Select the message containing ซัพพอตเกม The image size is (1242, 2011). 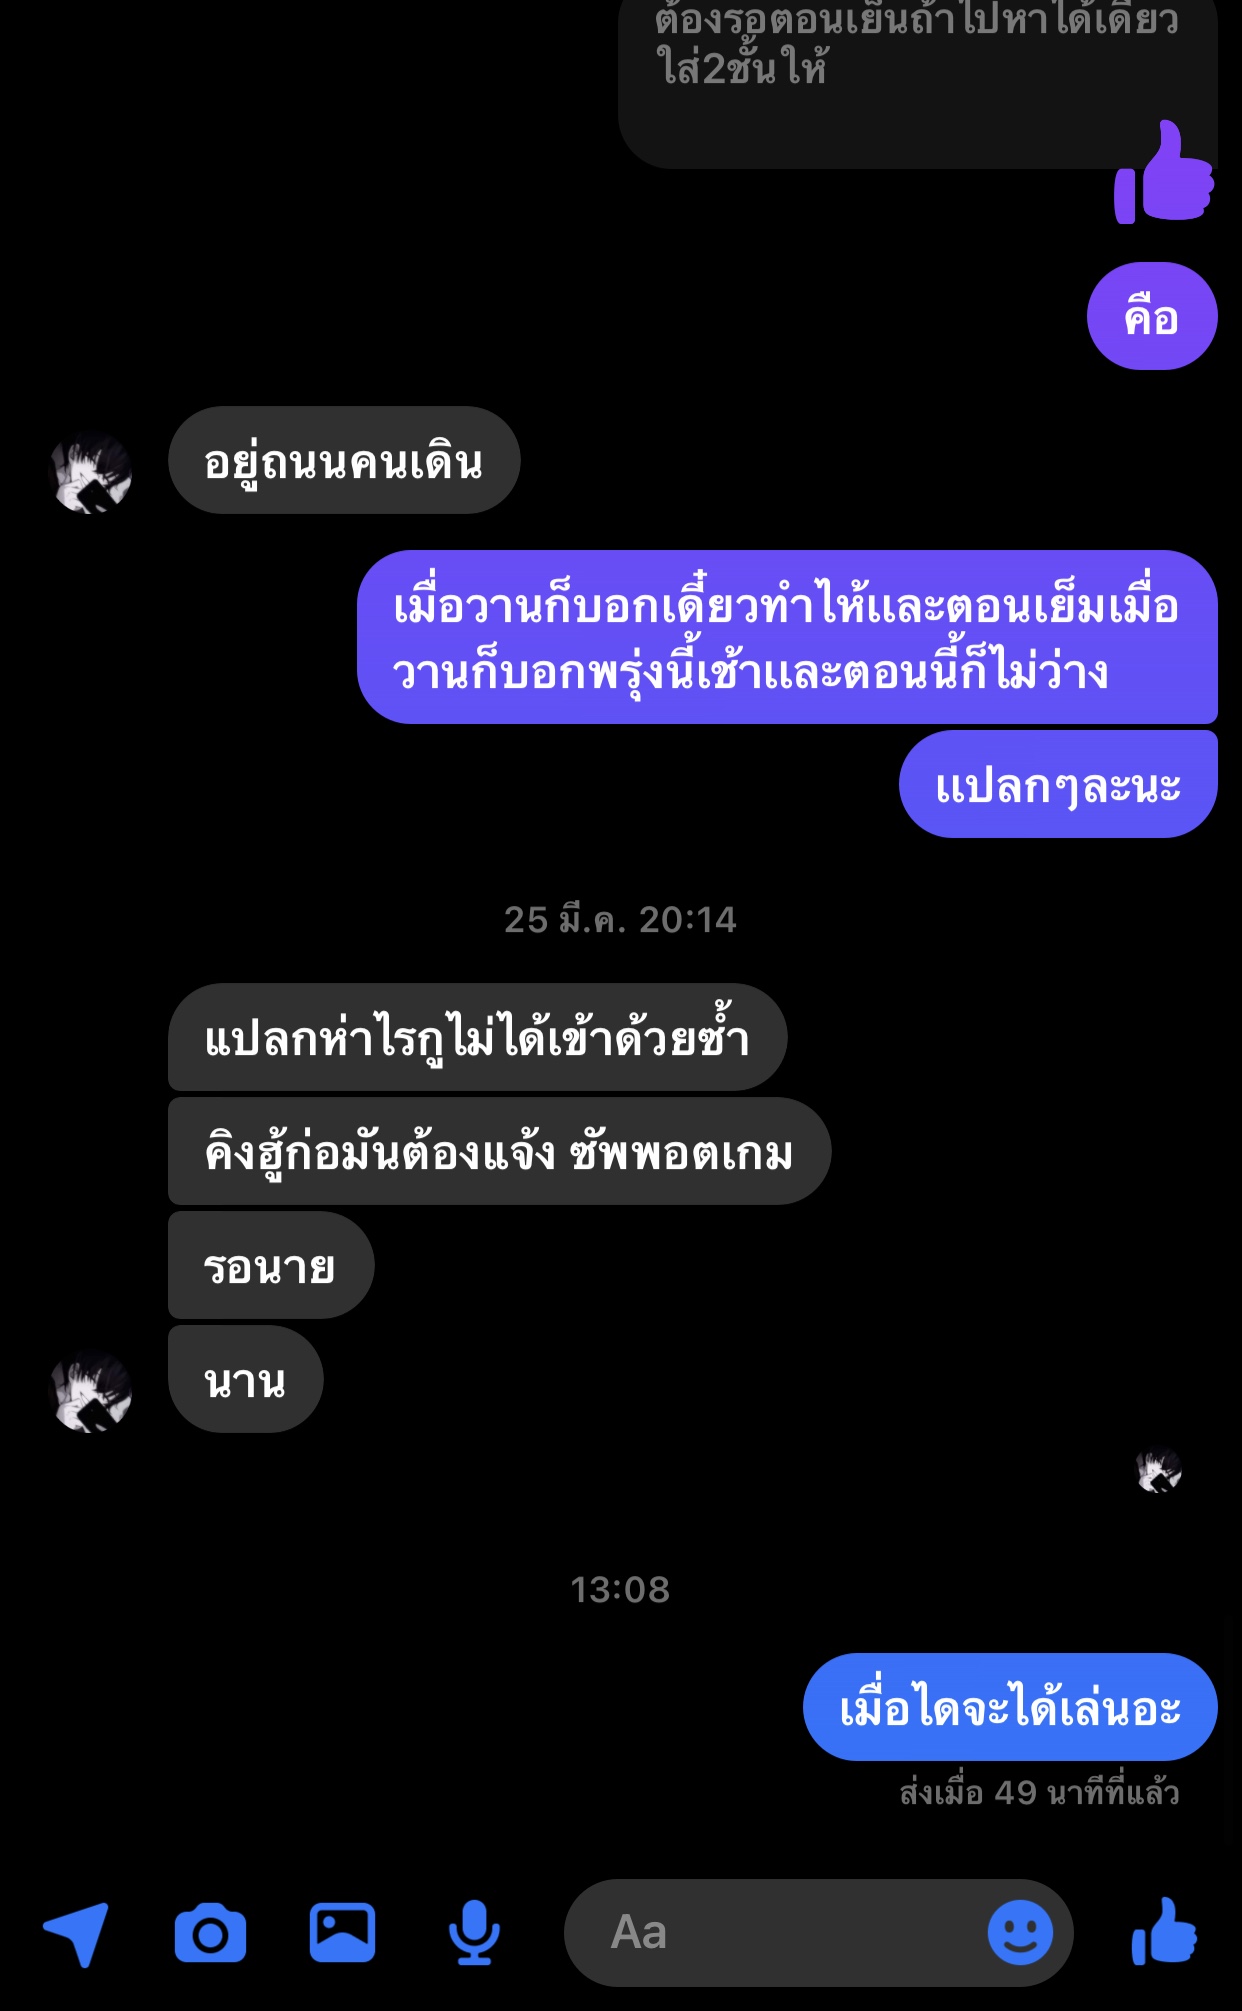500,1151
